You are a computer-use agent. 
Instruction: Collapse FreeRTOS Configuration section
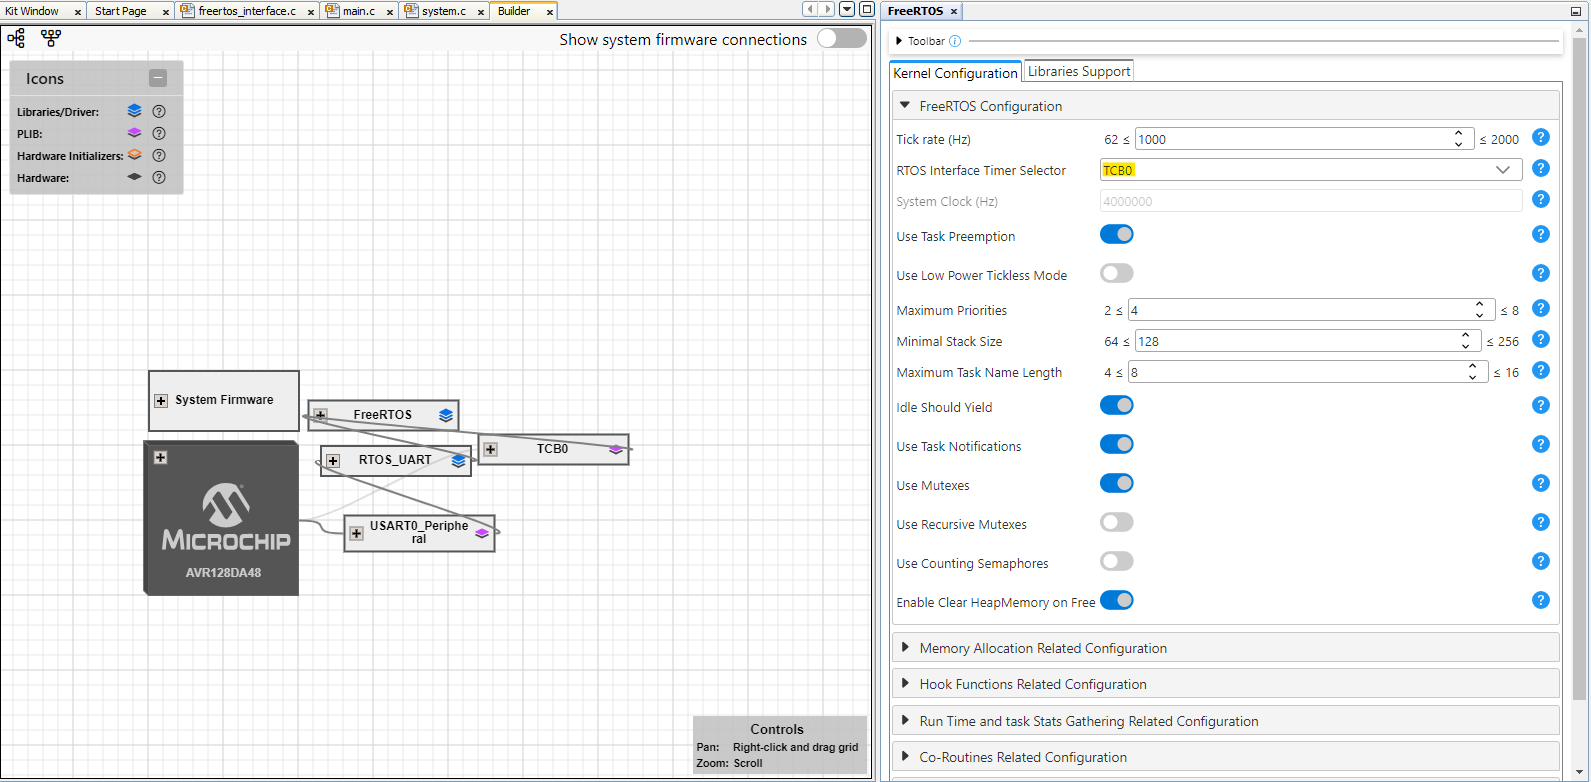(x=905, y=105)
